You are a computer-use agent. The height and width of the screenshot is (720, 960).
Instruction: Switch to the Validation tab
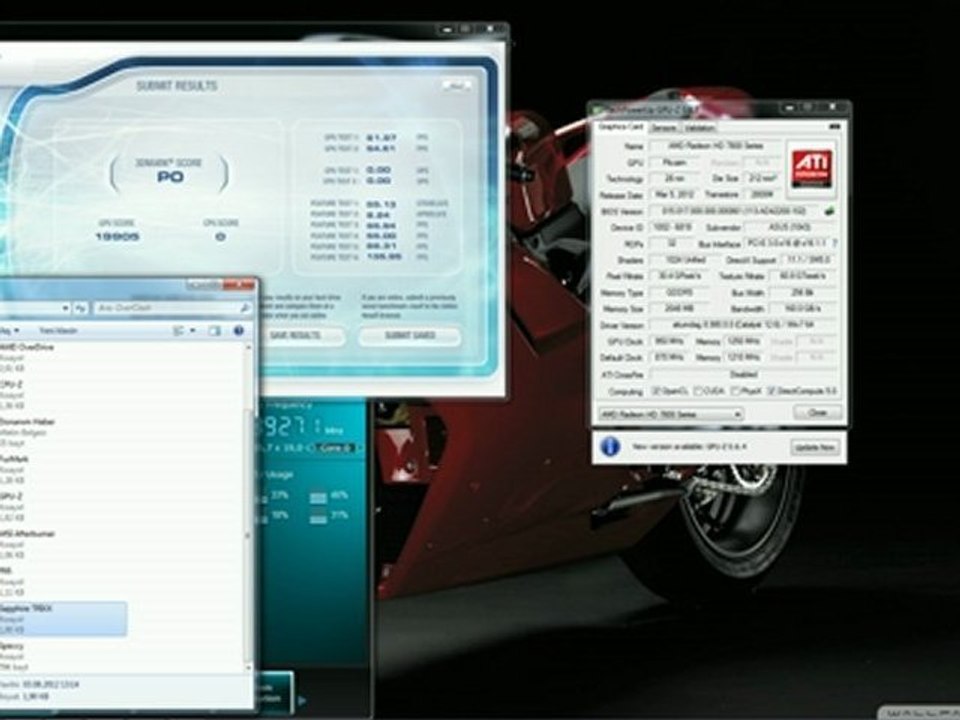click(x=699, y=128)
